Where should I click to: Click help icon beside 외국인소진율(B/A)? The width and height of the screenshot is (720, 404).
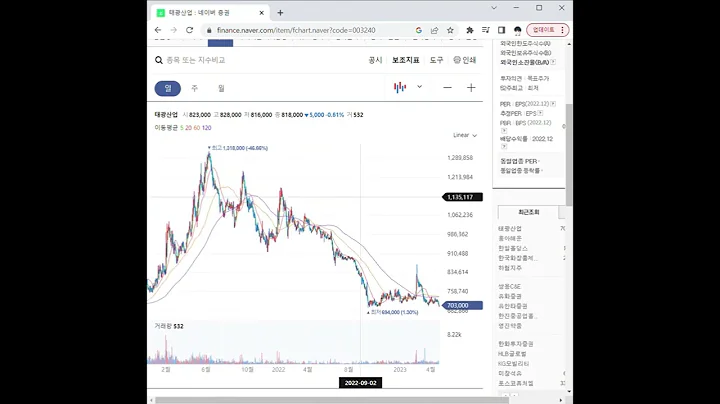coord(553,62)
